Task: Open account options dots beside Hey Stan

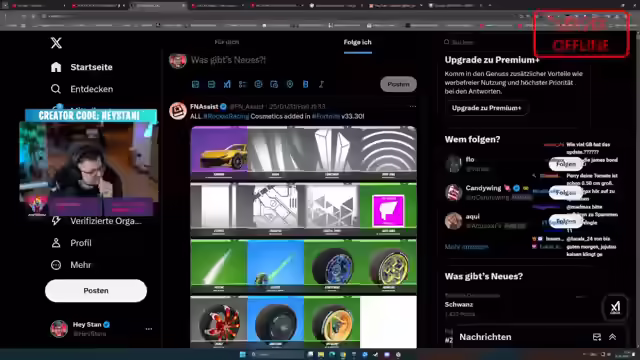Action: pos(149,329)
